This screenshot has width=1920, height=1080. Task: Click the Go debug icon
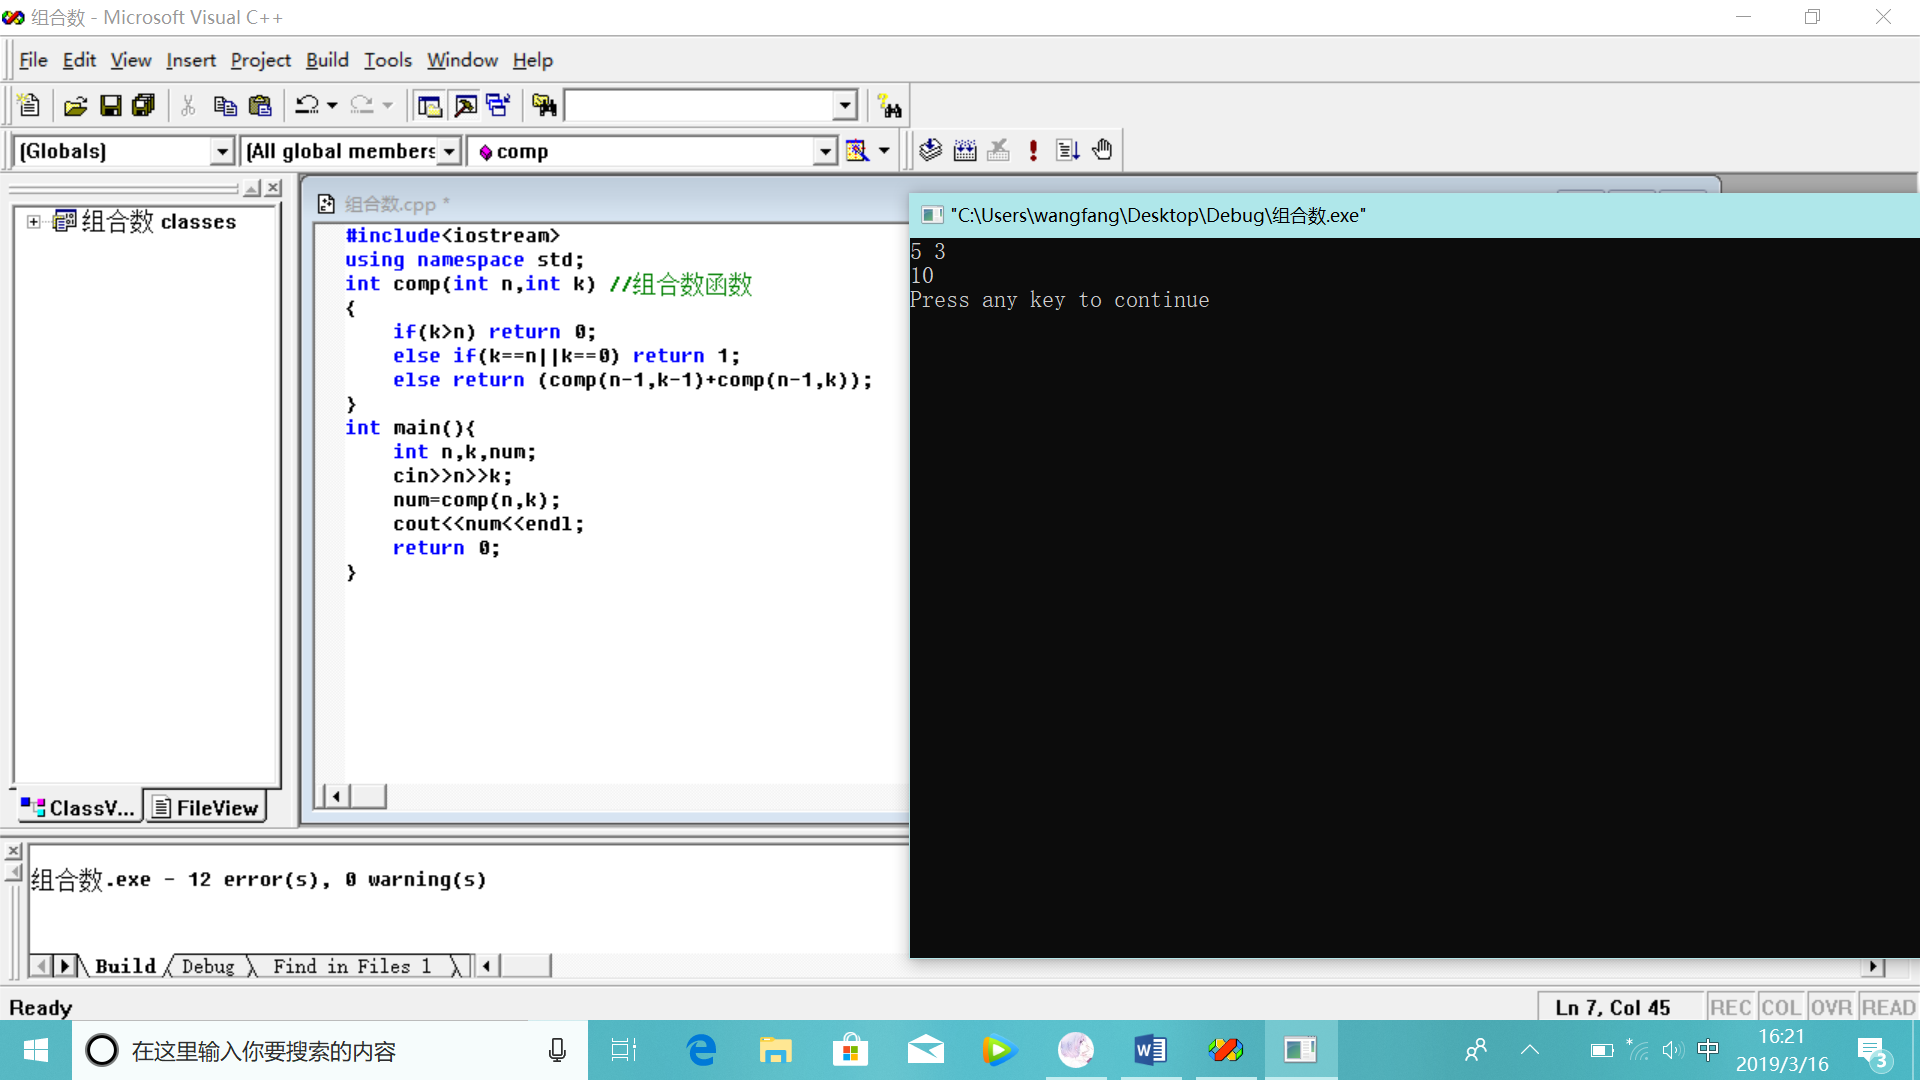1068,150
